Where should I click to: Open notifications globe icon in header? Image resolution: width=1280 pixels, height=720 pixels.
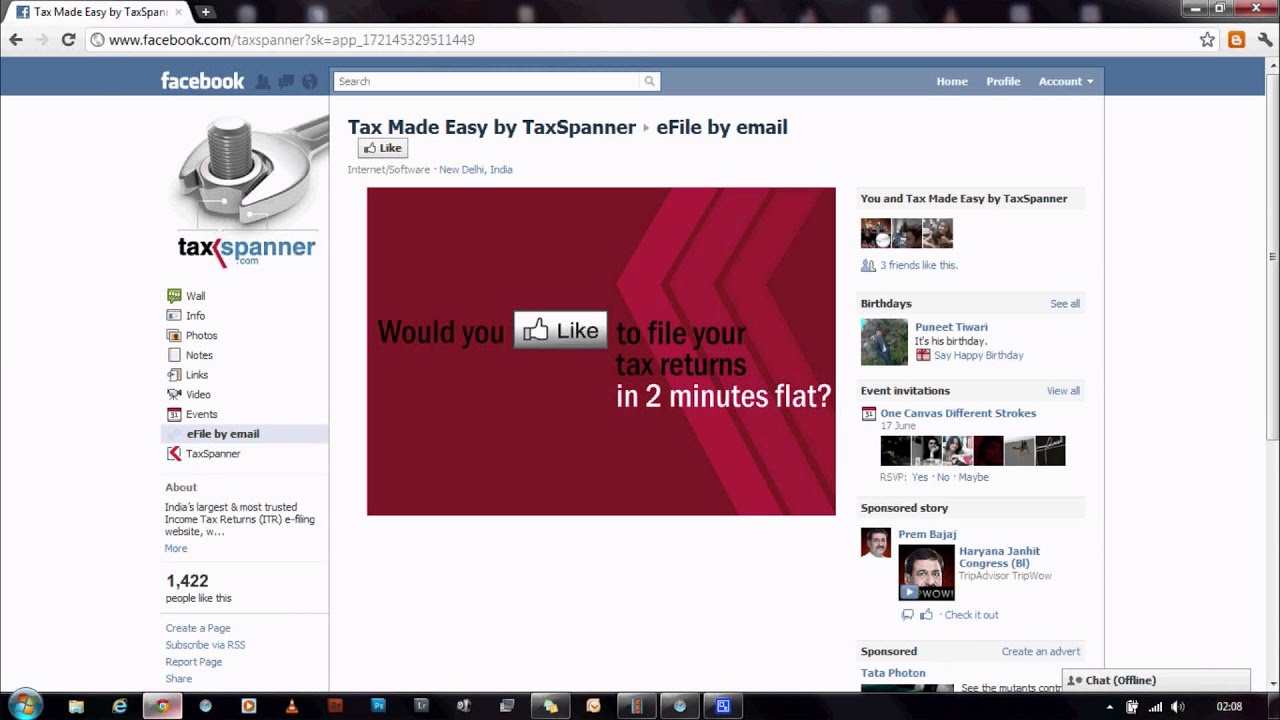tap(309, 81)
